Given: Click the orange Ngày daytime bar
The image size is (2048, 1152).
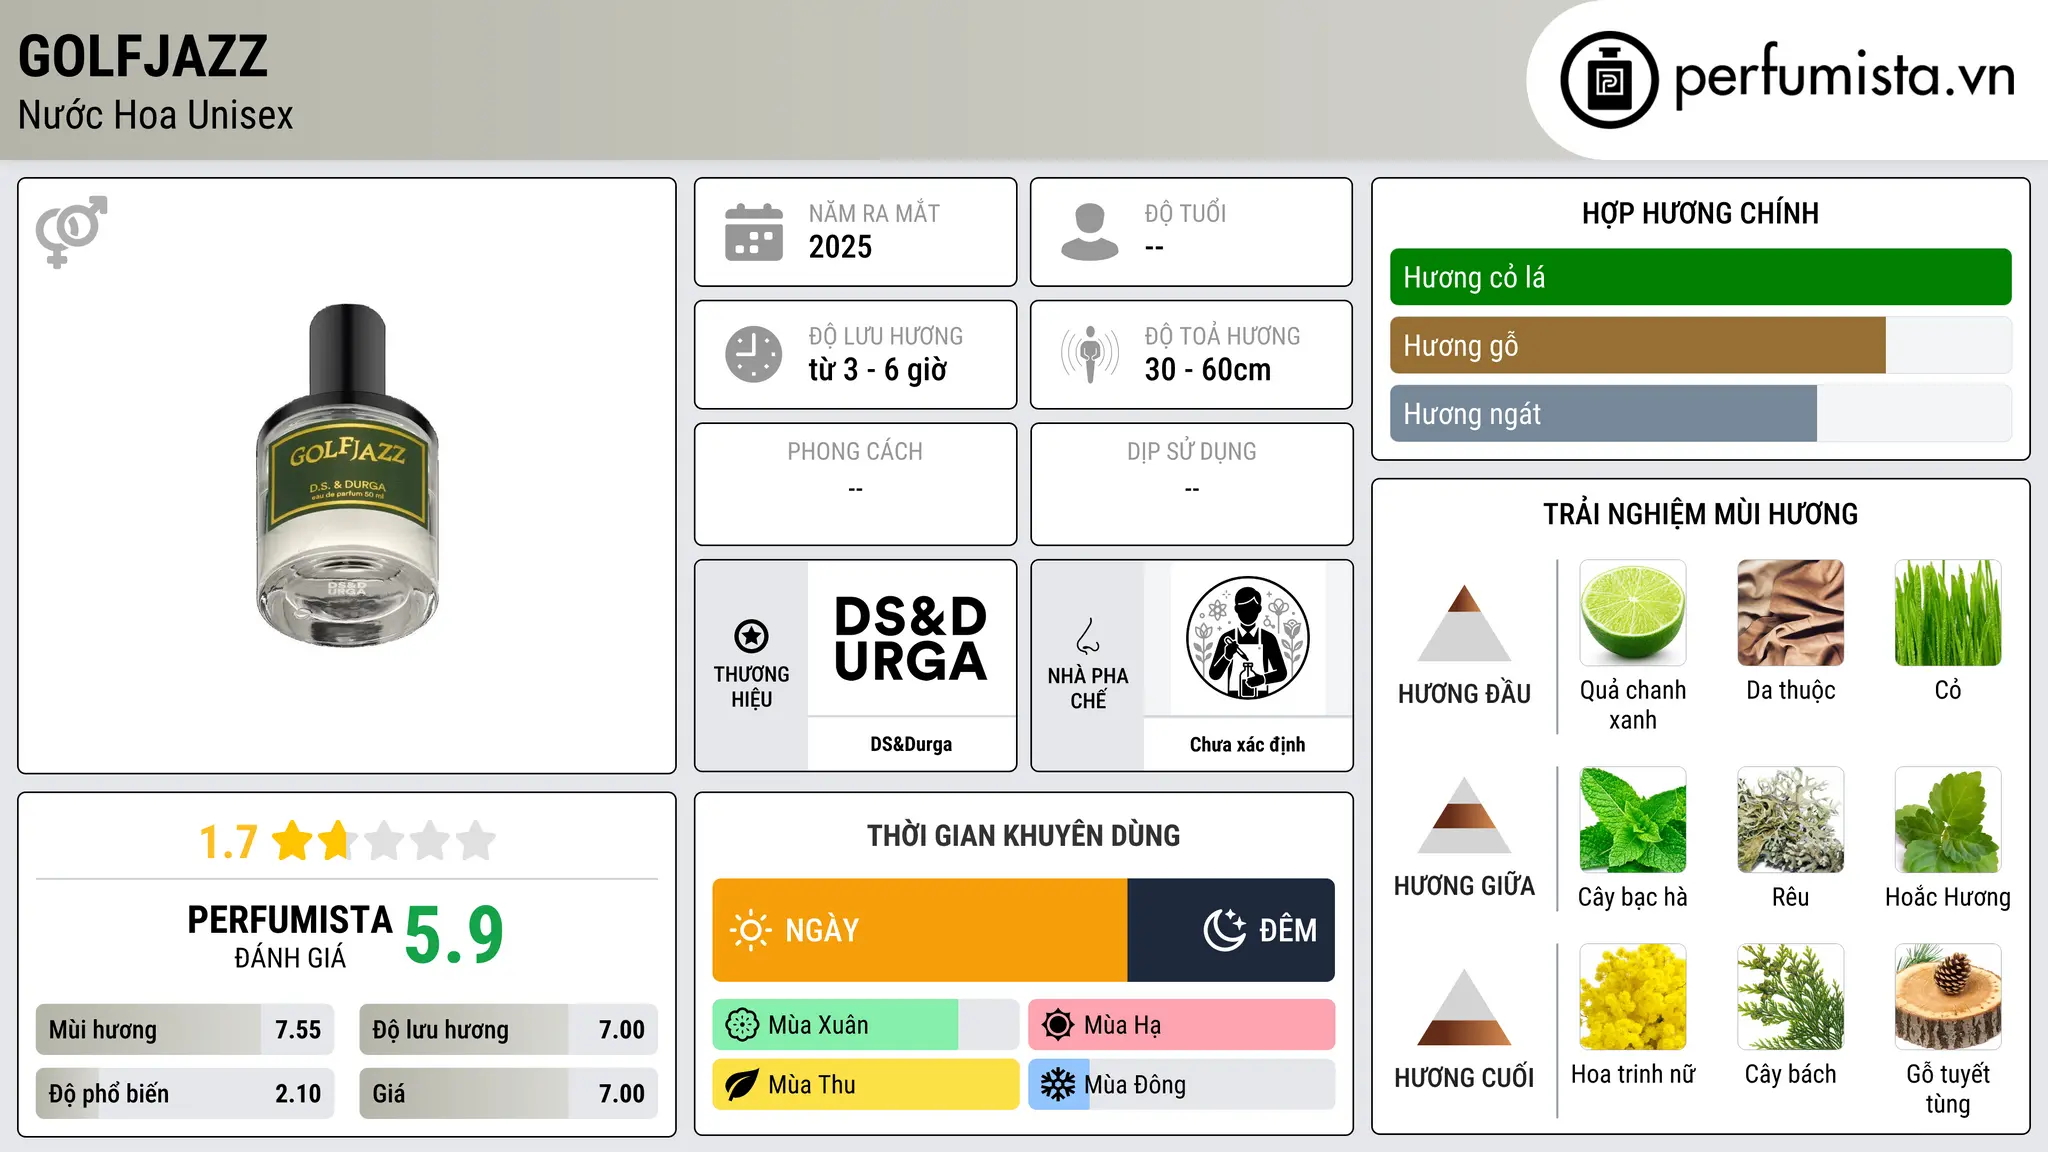Looking at the screenshot, I should click(x=920, y=930).
